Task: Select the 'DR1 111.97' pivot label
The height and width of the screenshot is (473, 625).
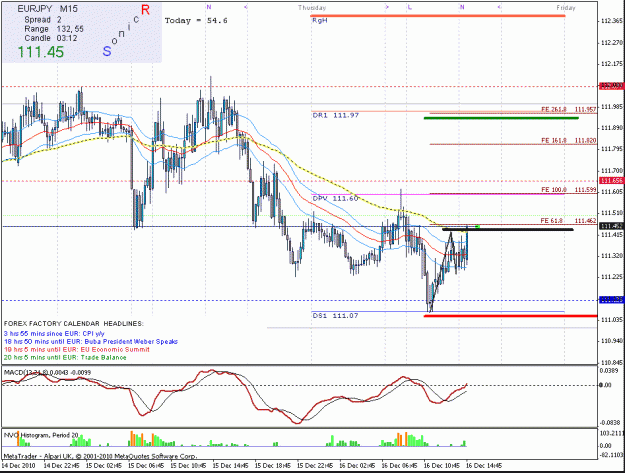Action: pos(336,115)
